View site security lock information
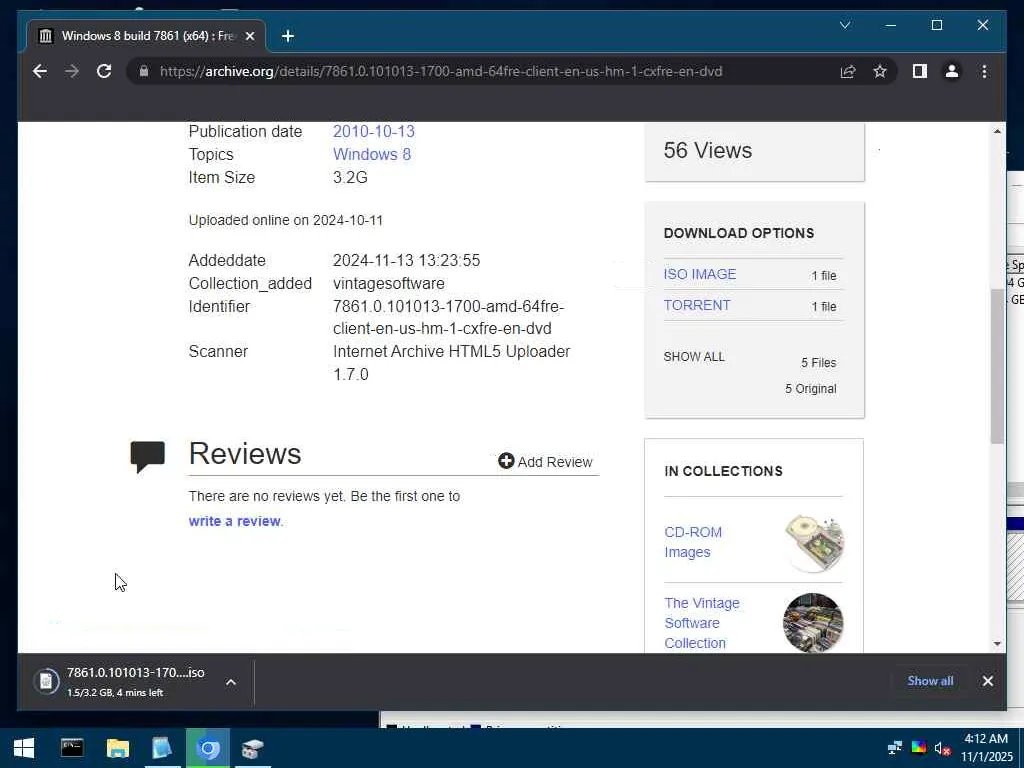 coord(144,71)
